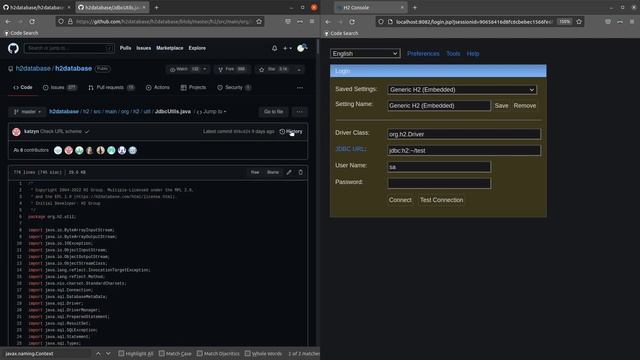Open the GitHub home logo
The width and height of the screenshot is (640, 360).
pos(13,49)
